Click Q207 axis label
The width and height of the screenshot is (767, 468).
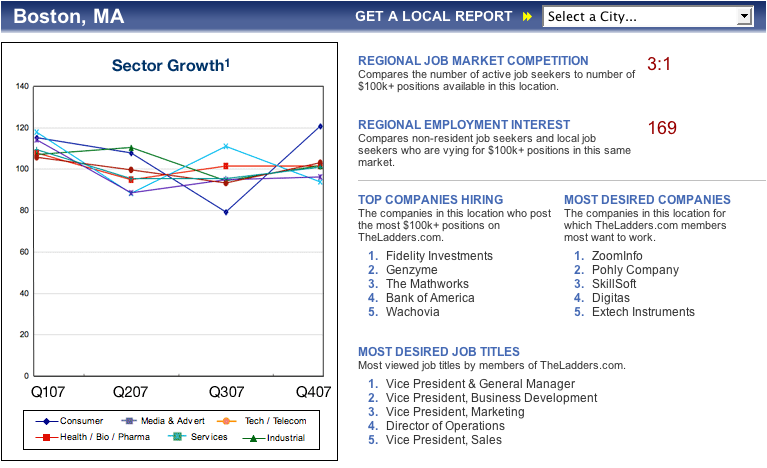pos(131,392)
